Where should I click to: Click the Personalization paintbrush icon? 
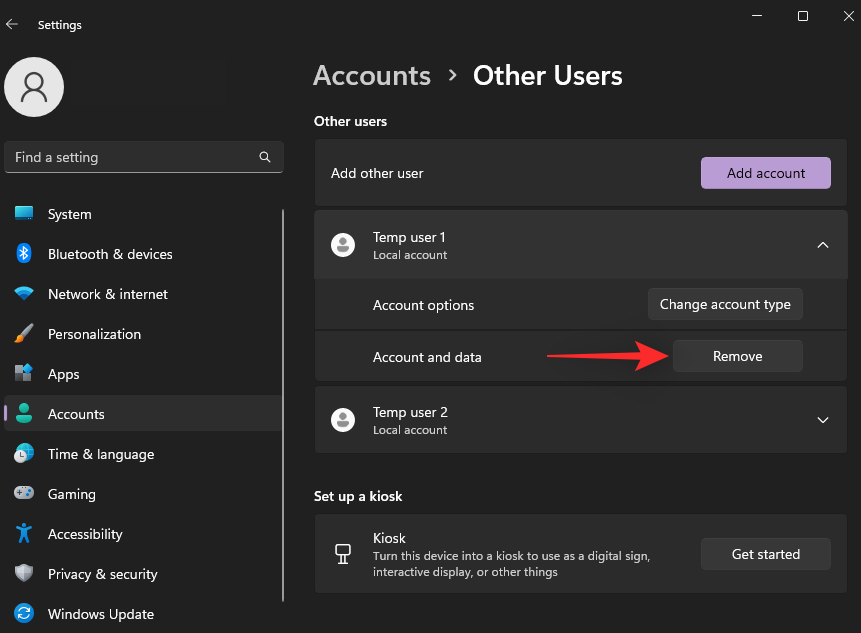coord(24,333)
